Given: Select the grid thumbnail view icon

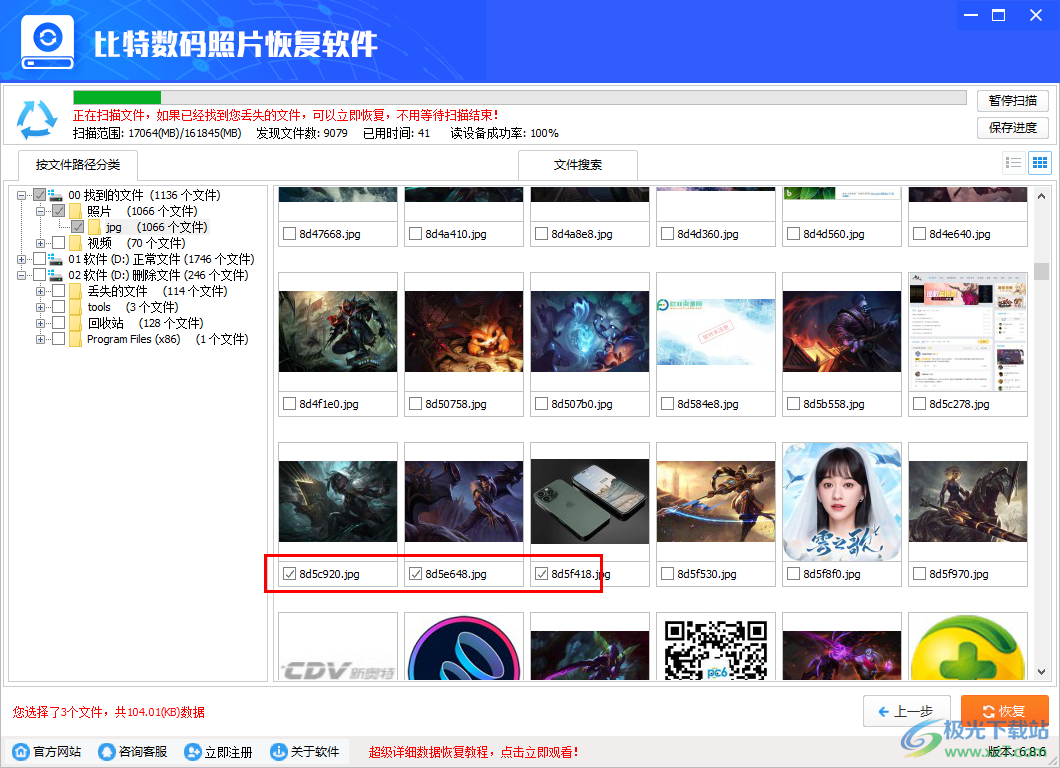Looking at the screenshot, I should [x=1039, y=162].
